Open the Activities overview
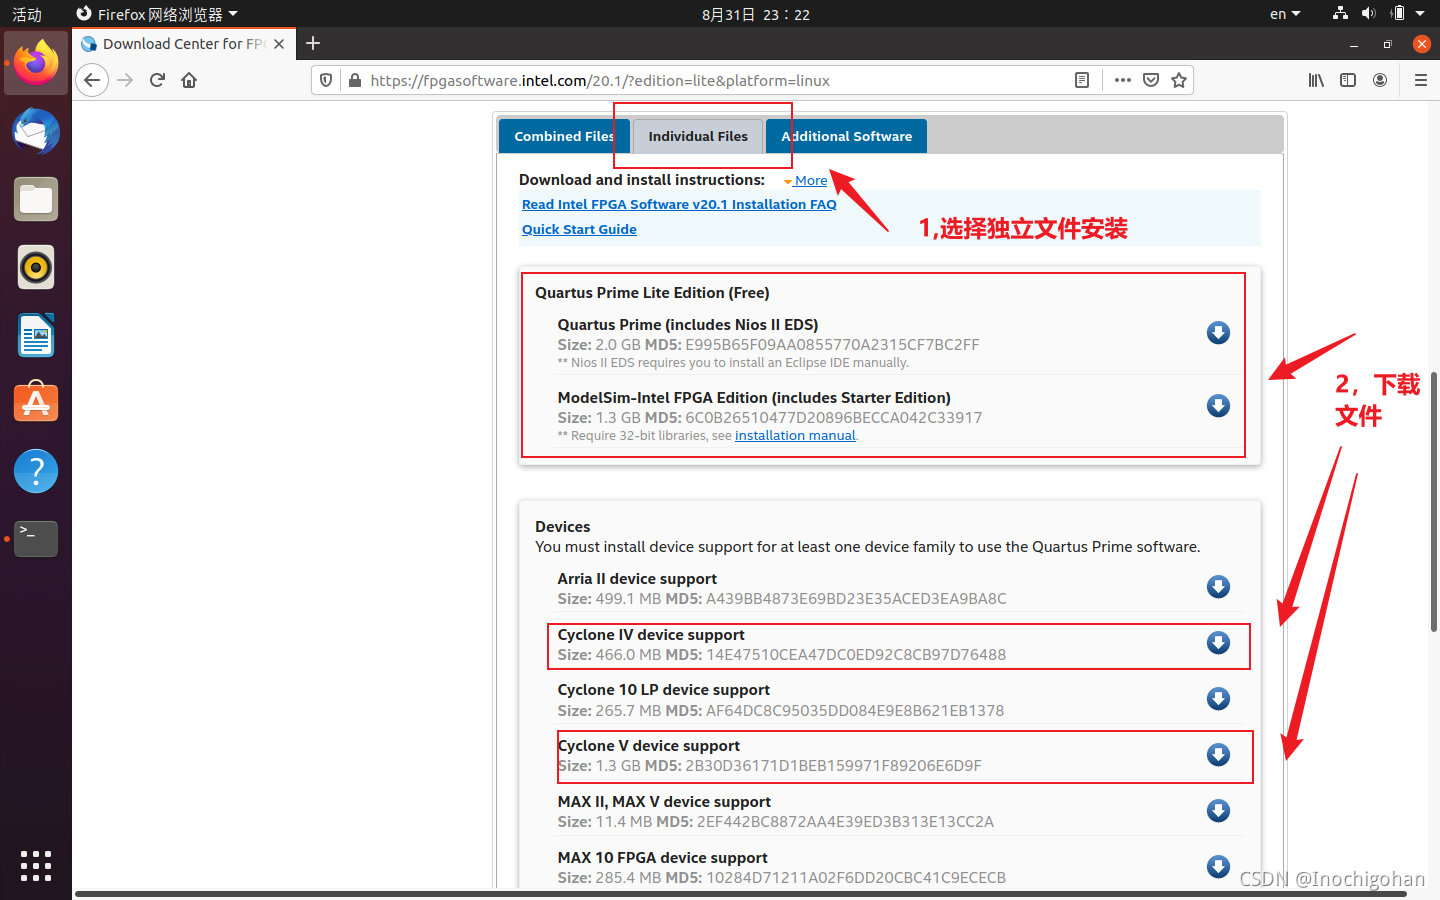 tap(27, 14)
